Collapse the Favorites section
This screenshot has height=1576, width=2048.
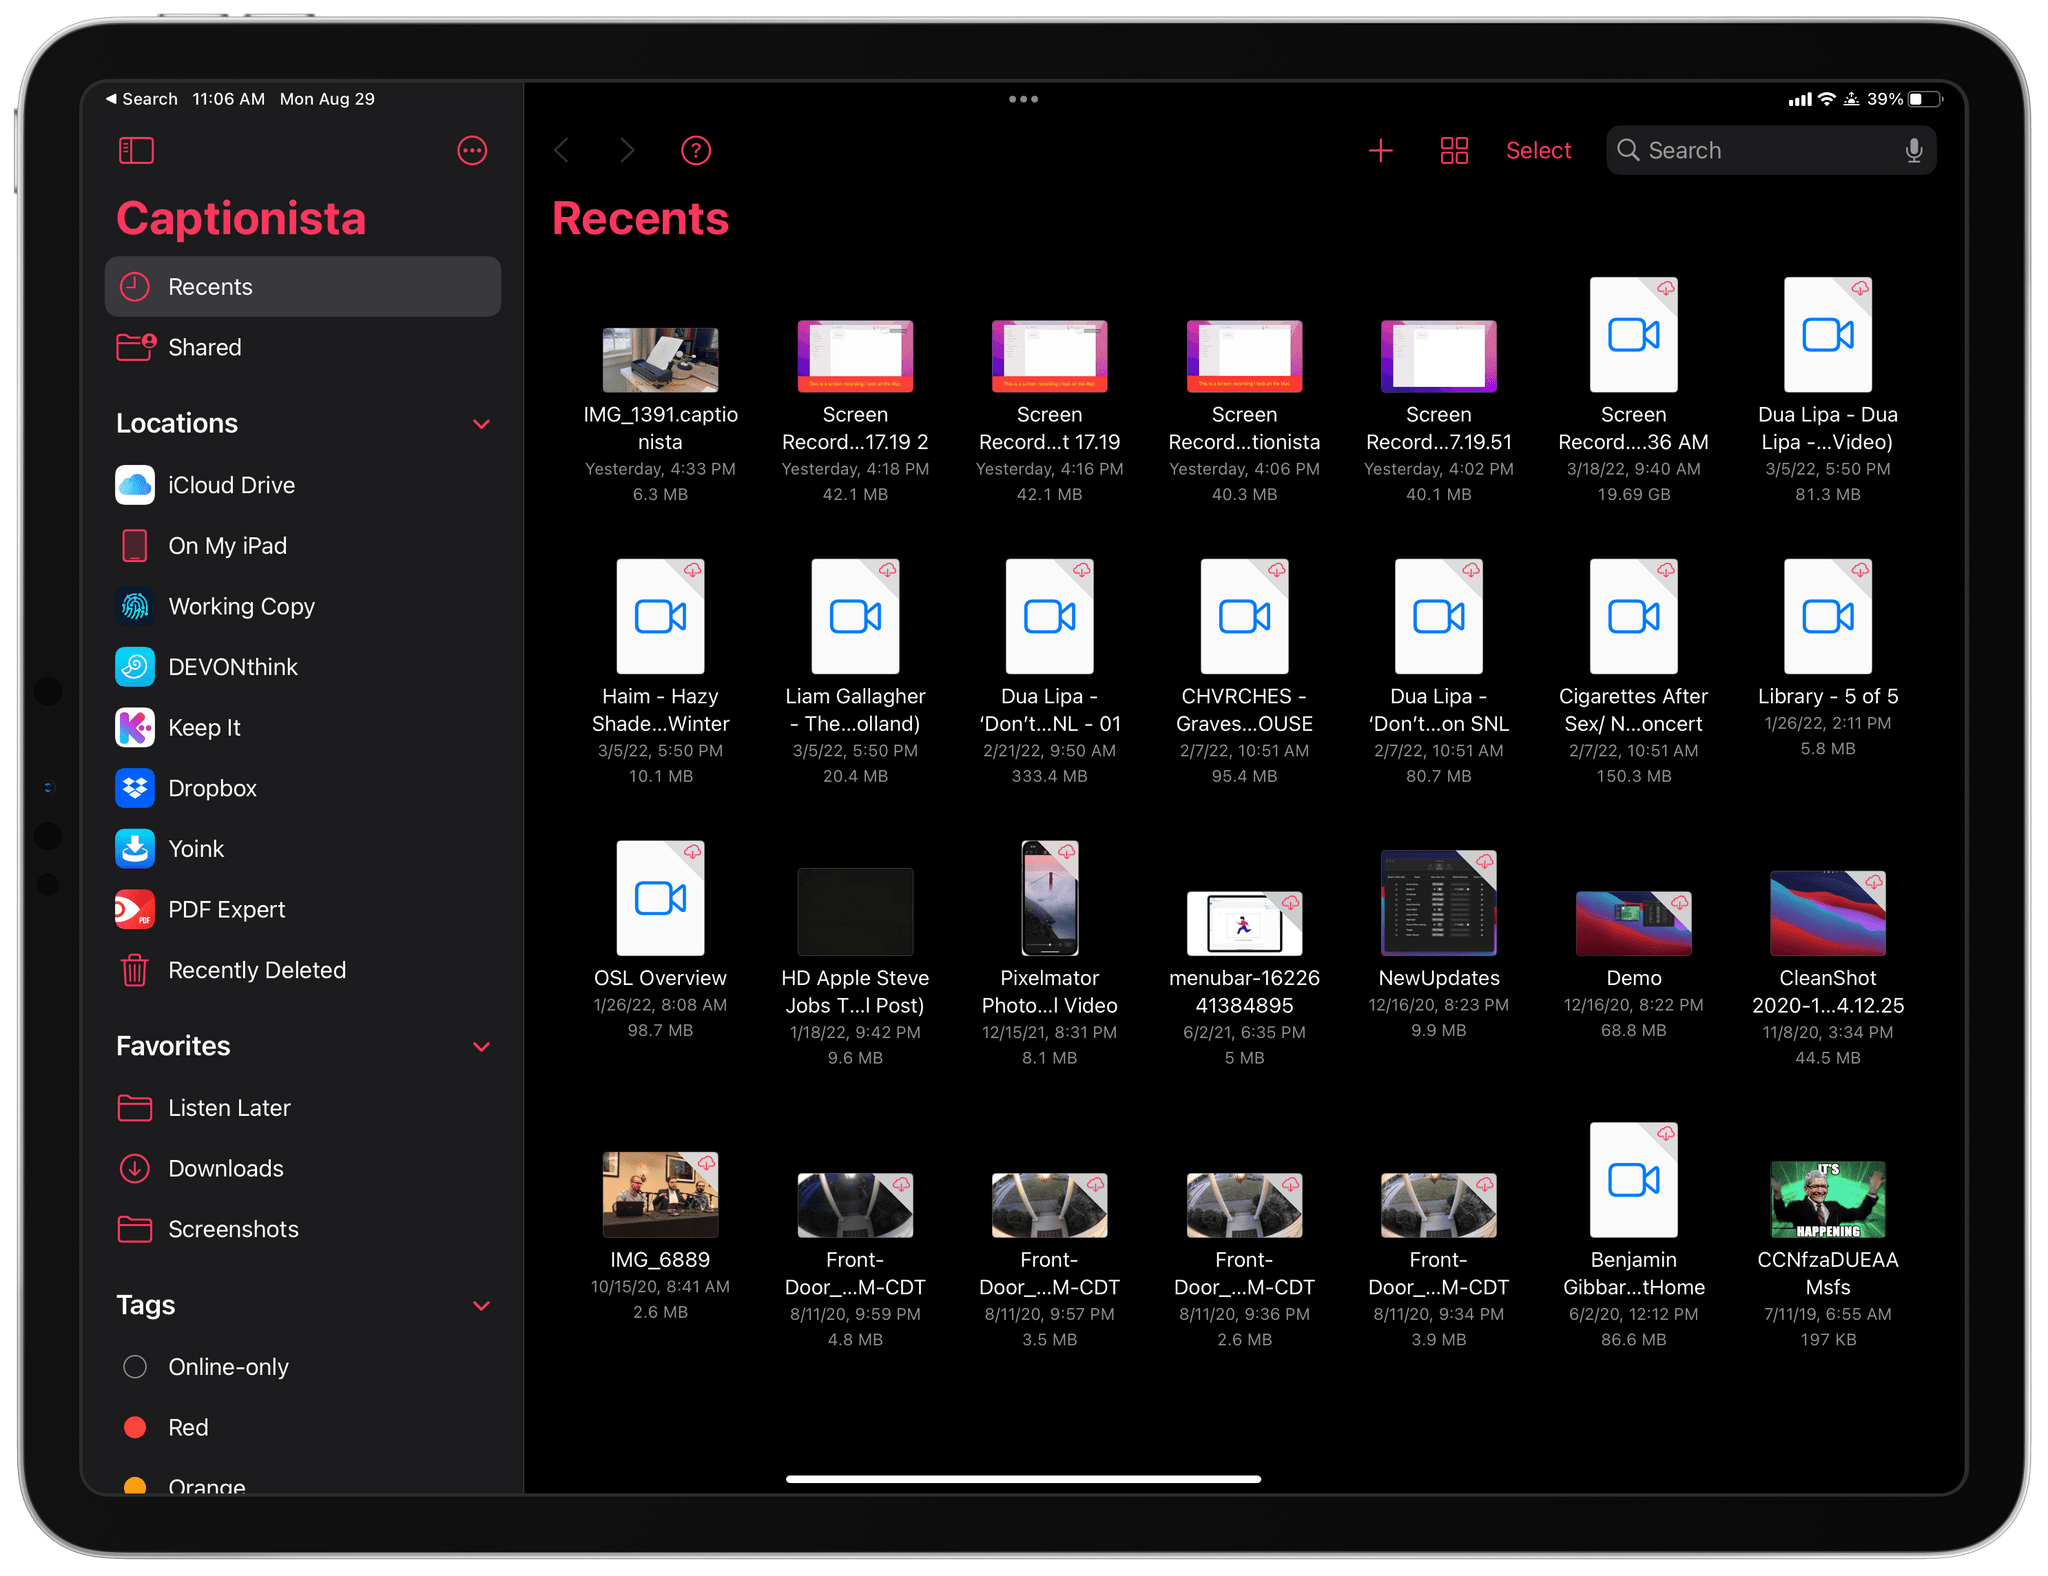tap(481, 1047)
